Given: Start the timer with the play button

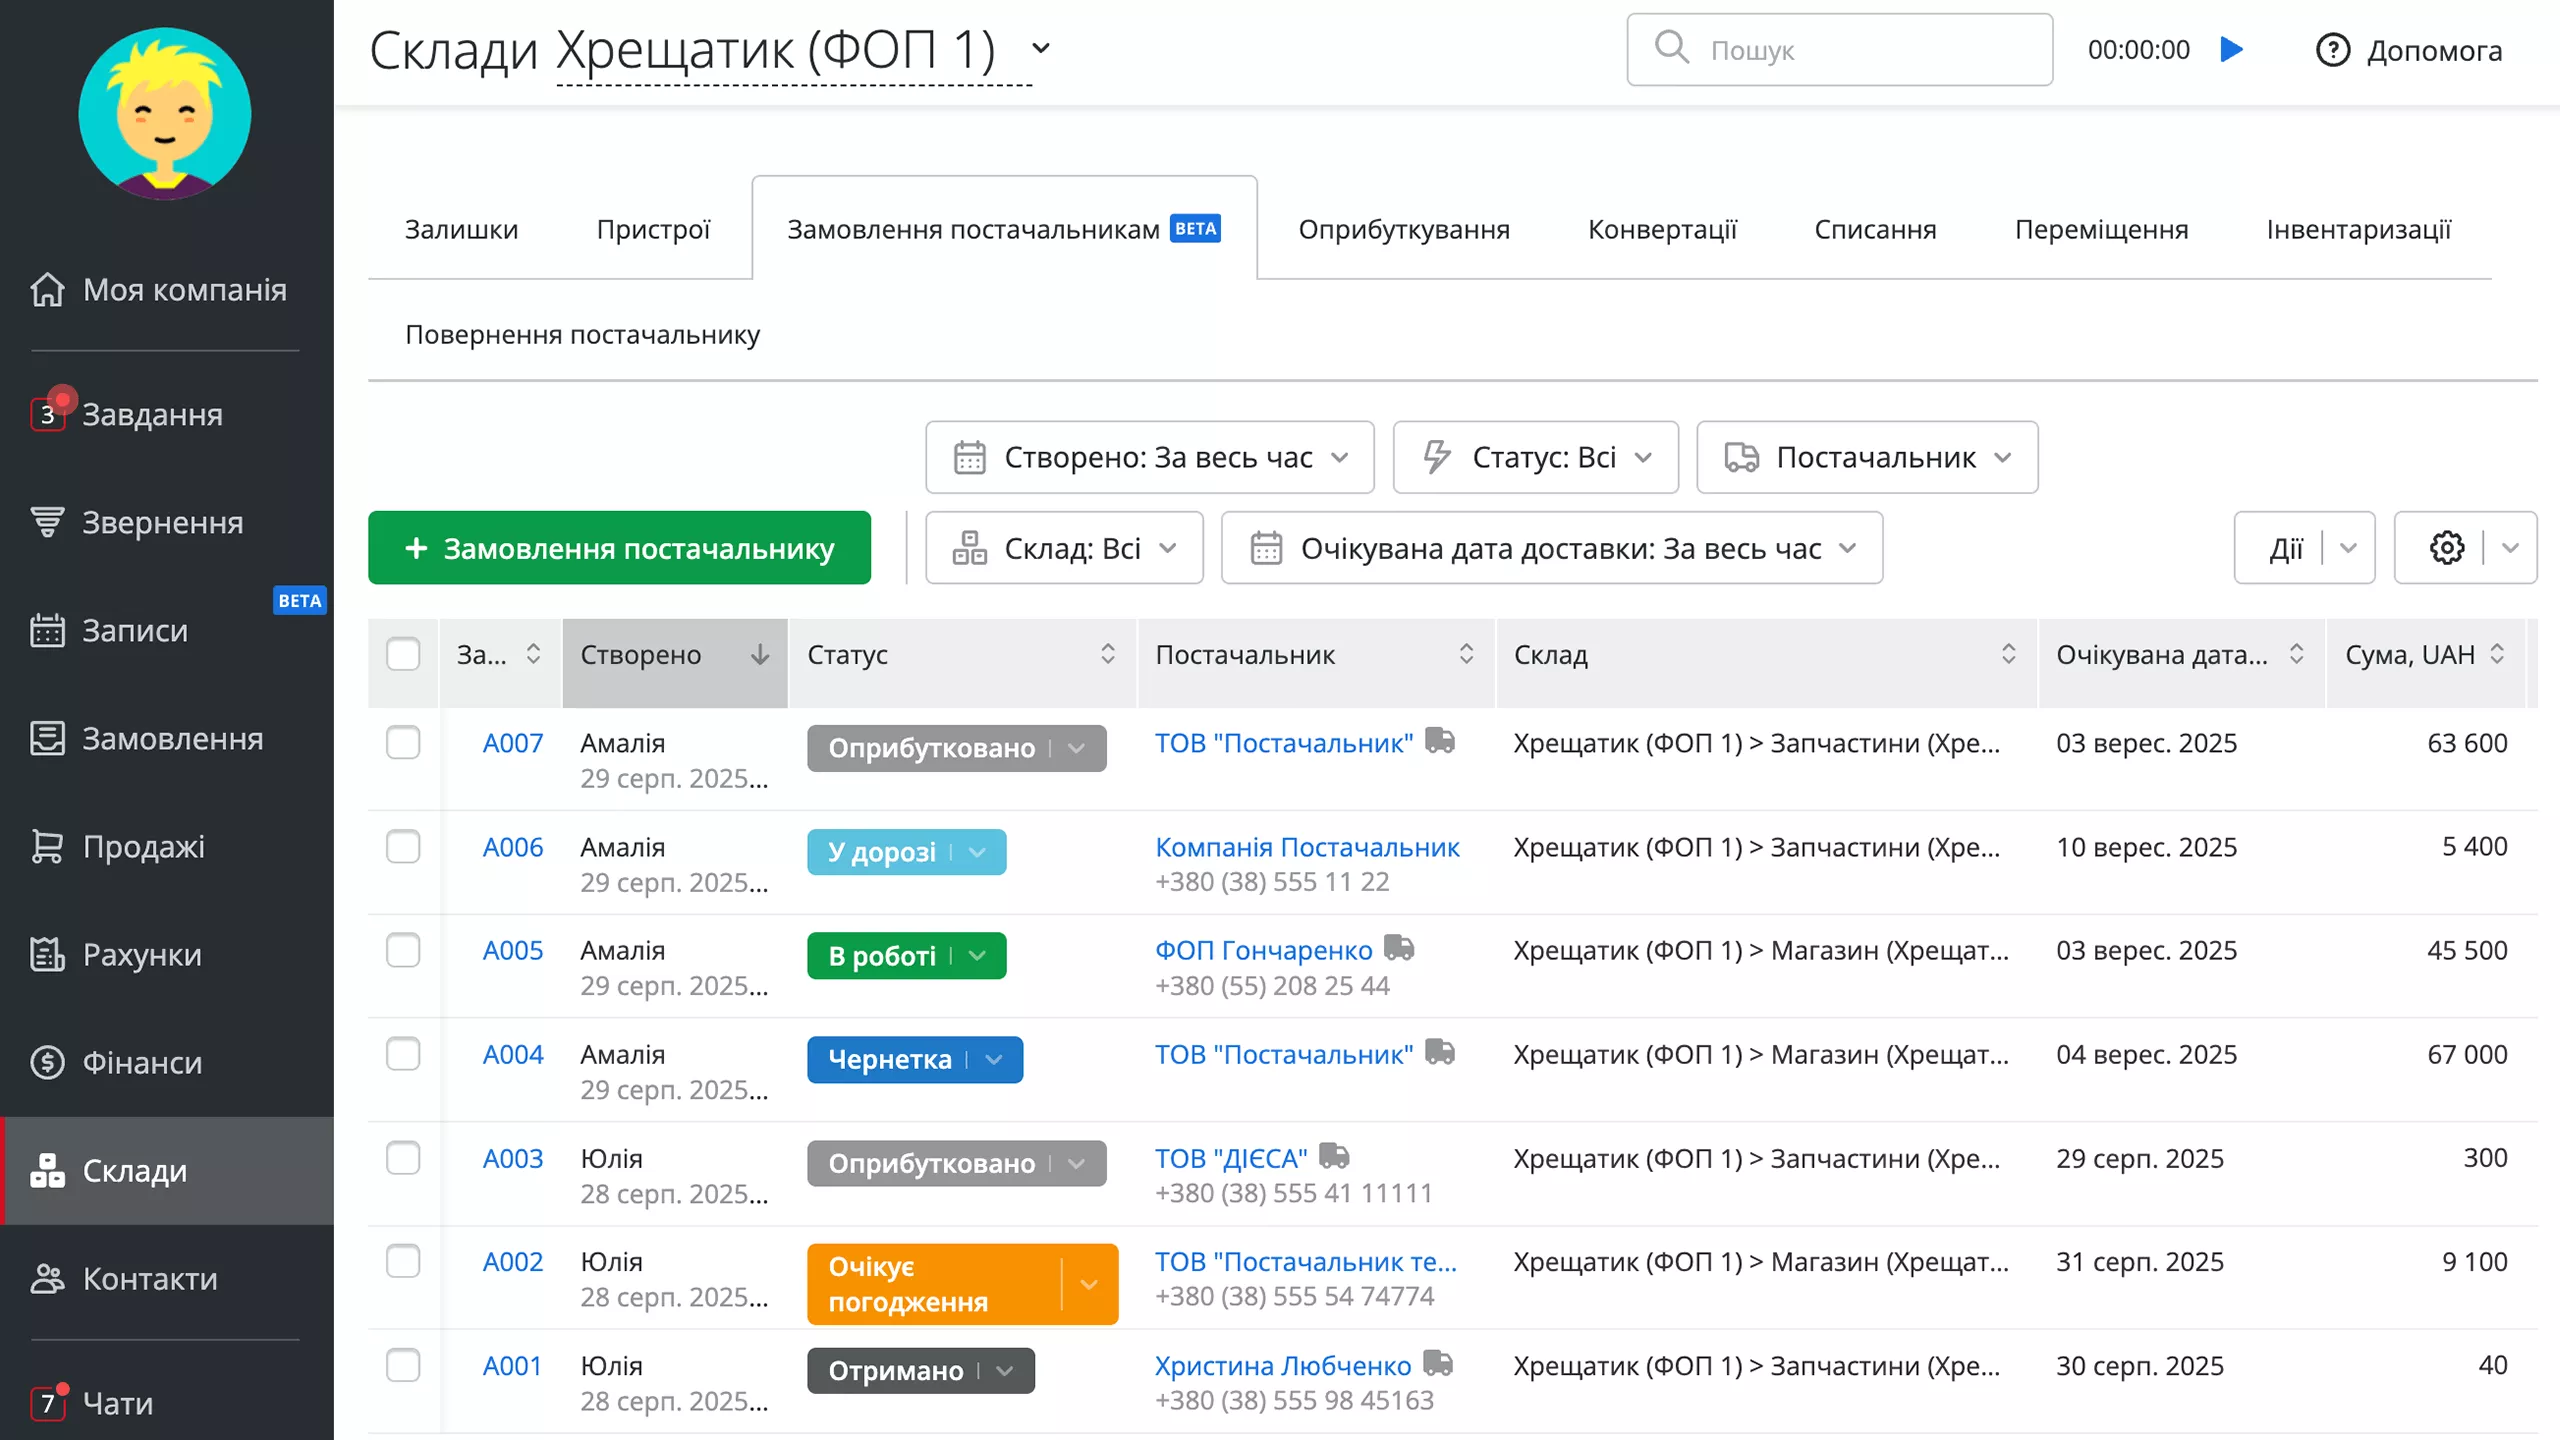Looking at the screenshot, I should pos(2231,49).
